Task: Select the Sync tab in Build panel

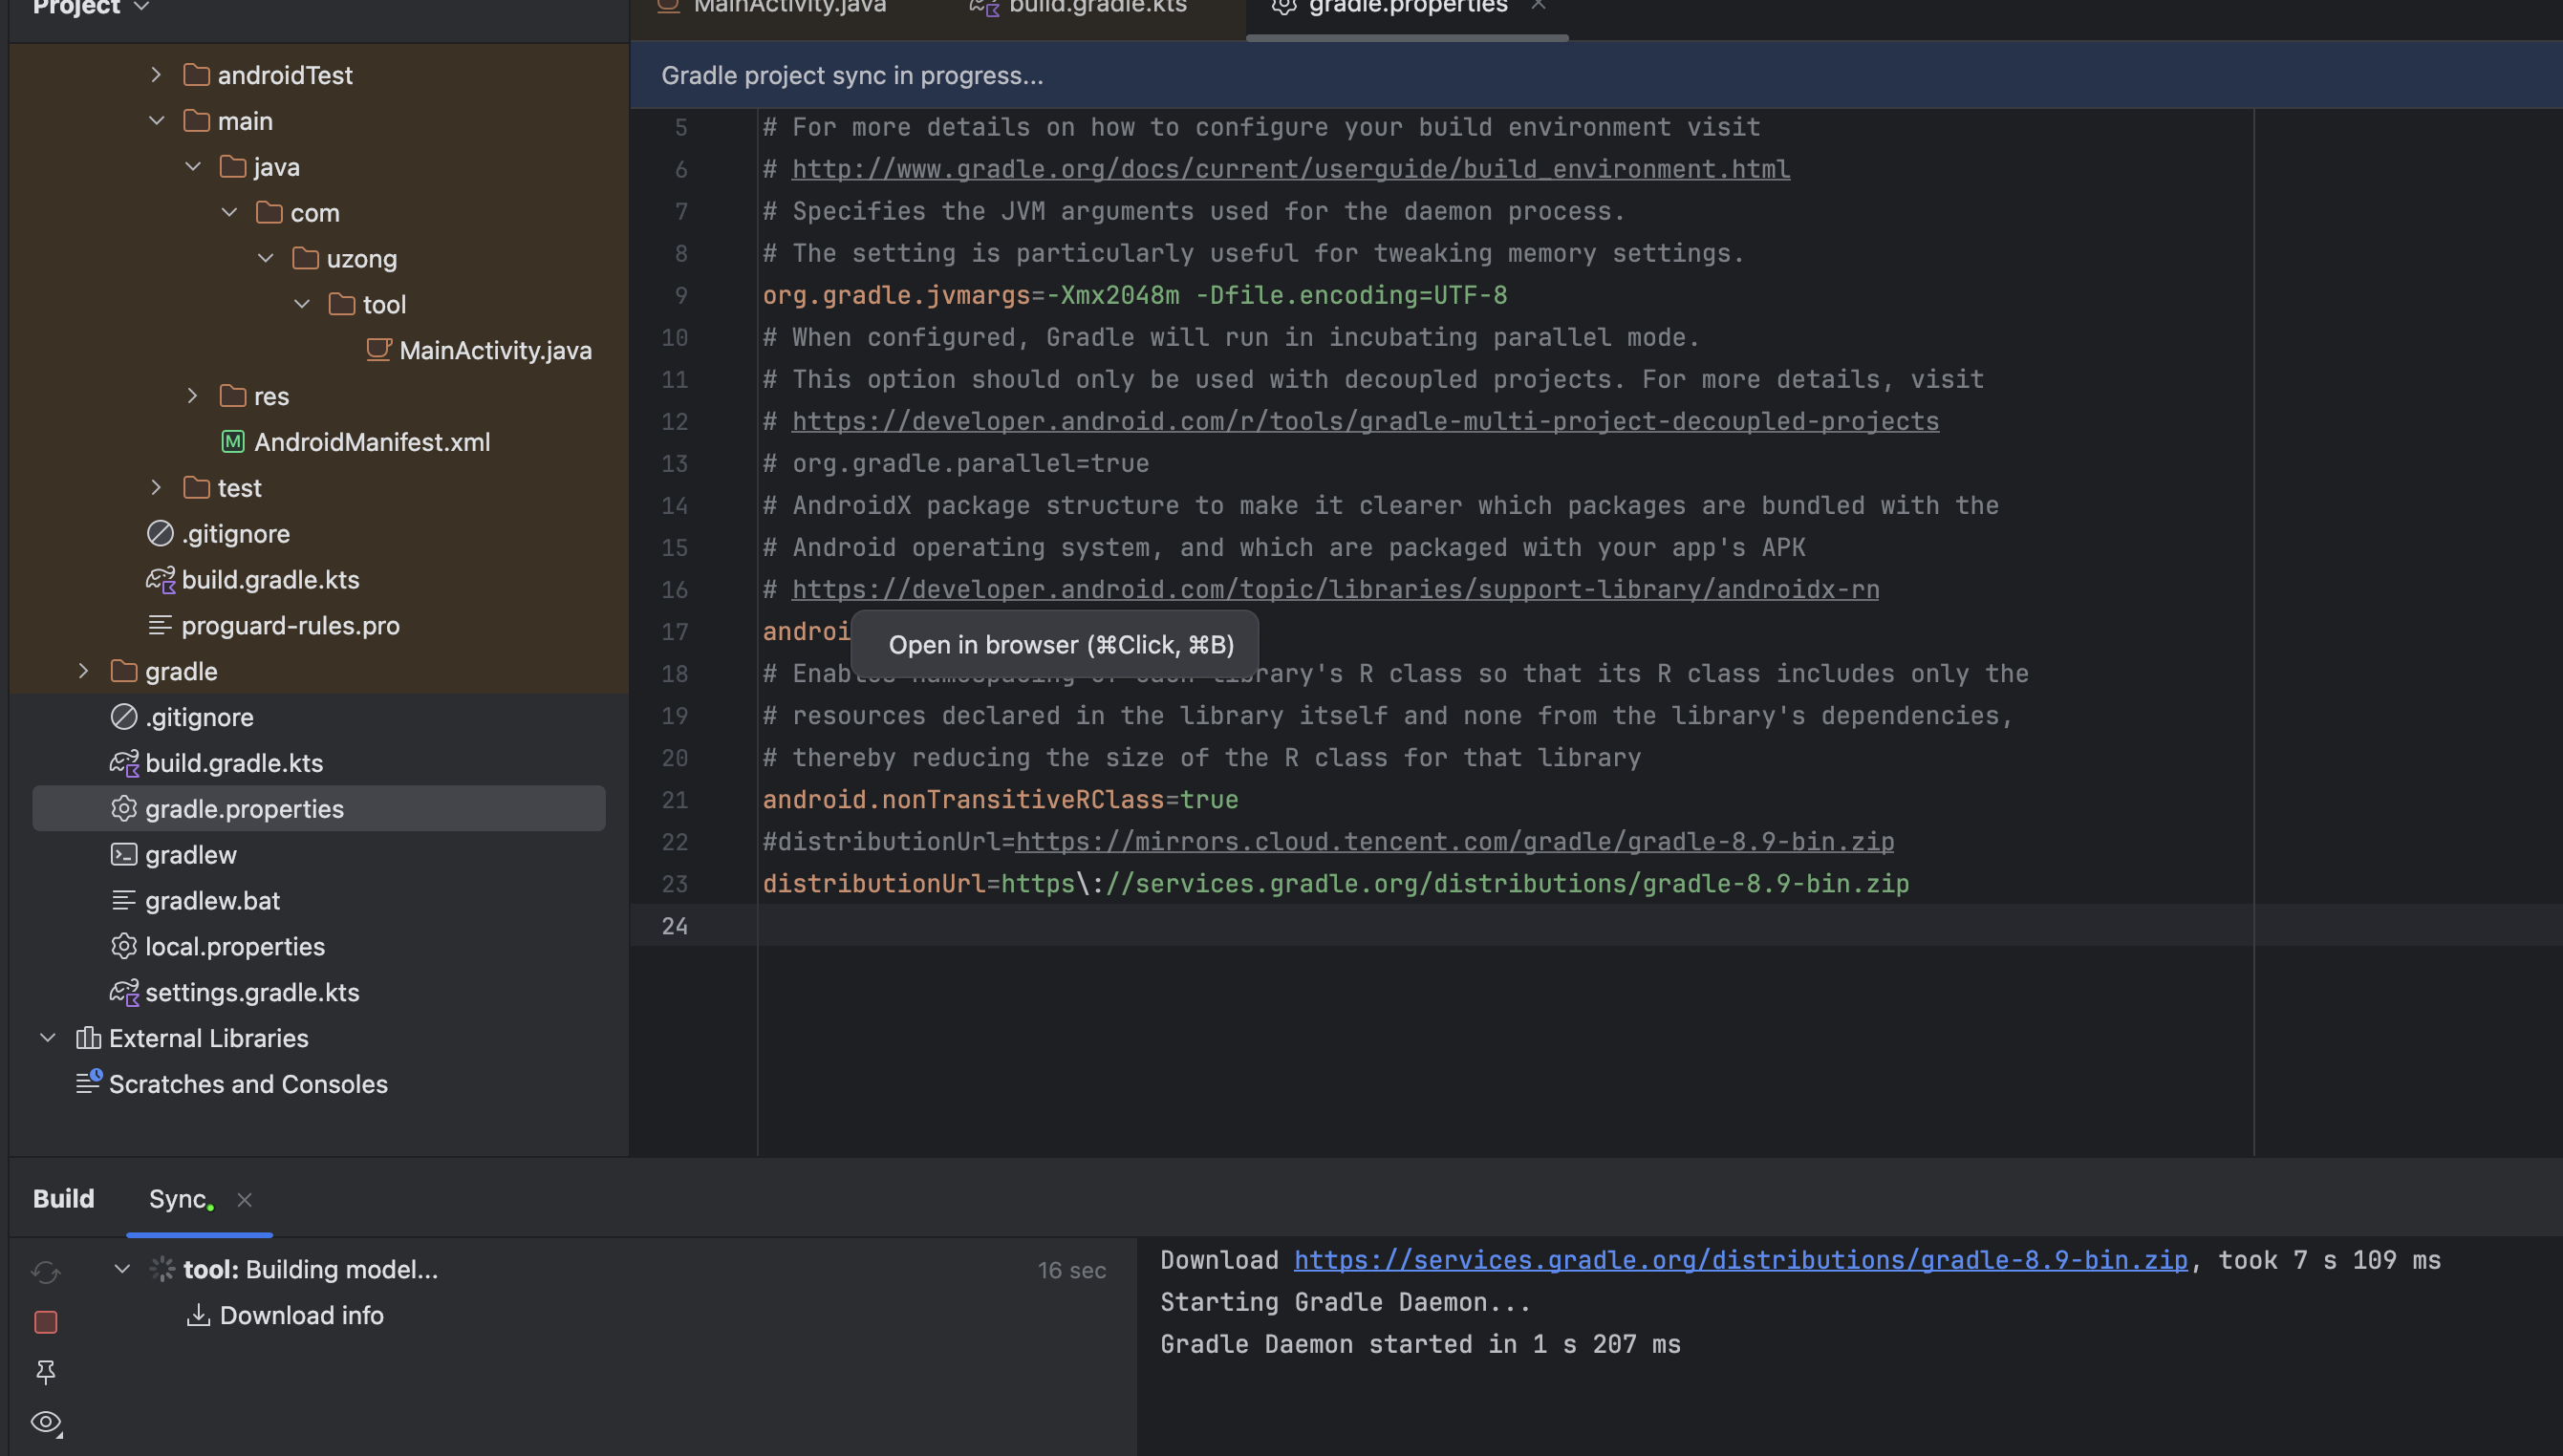Action: (x=177, y=1199)
